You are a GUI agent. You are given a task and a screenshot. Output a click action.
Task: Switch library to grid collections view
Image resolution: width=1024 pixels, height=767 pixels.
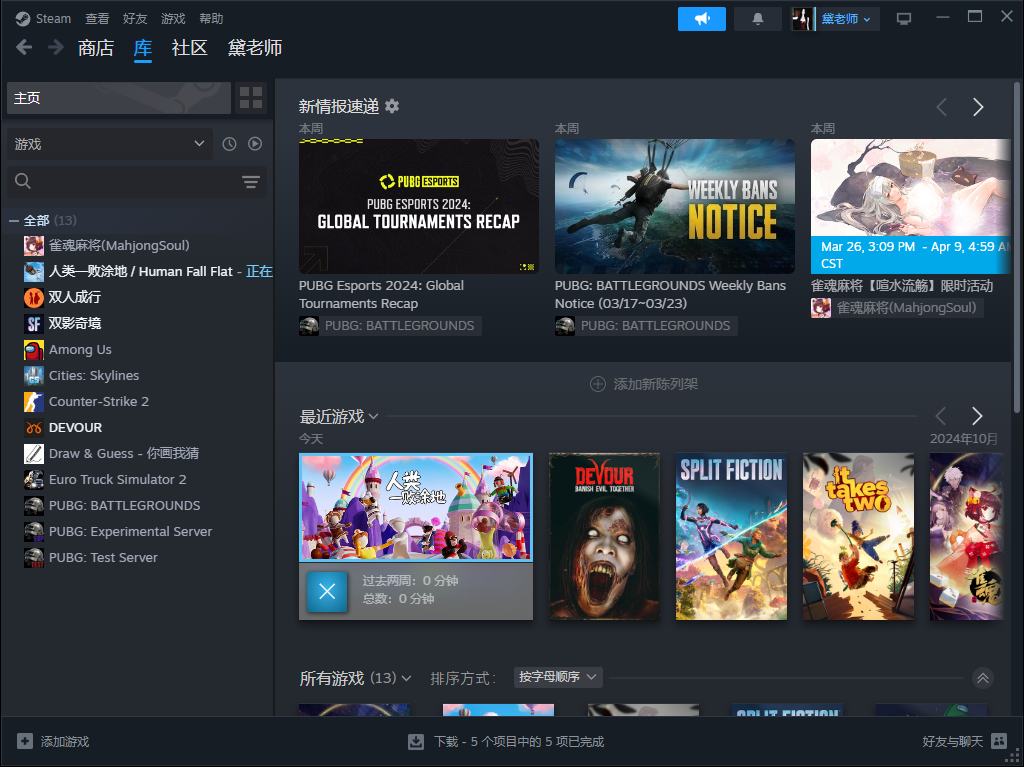[251, 98]
